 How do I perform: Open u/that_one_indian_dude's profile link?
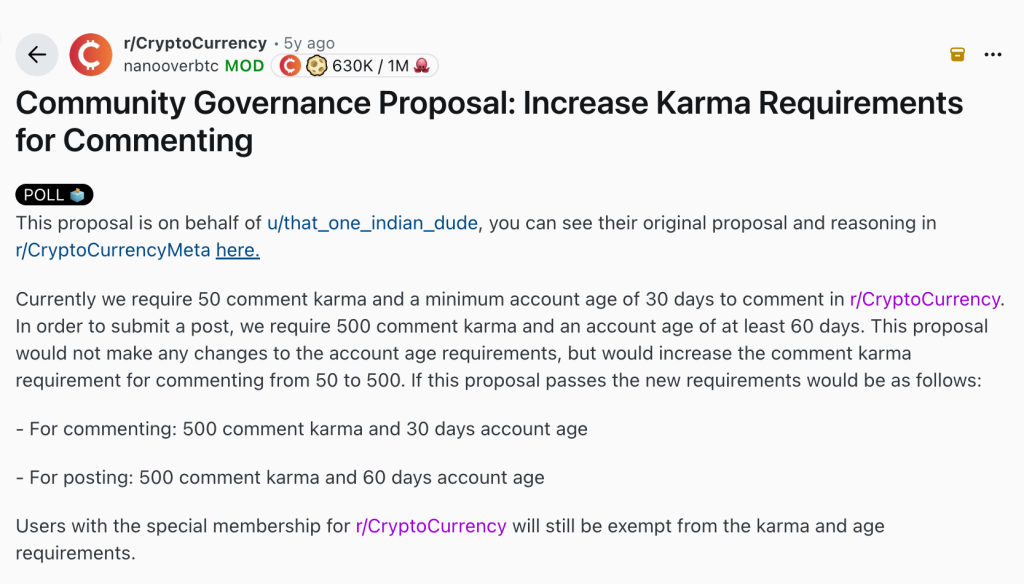point(374,222)
